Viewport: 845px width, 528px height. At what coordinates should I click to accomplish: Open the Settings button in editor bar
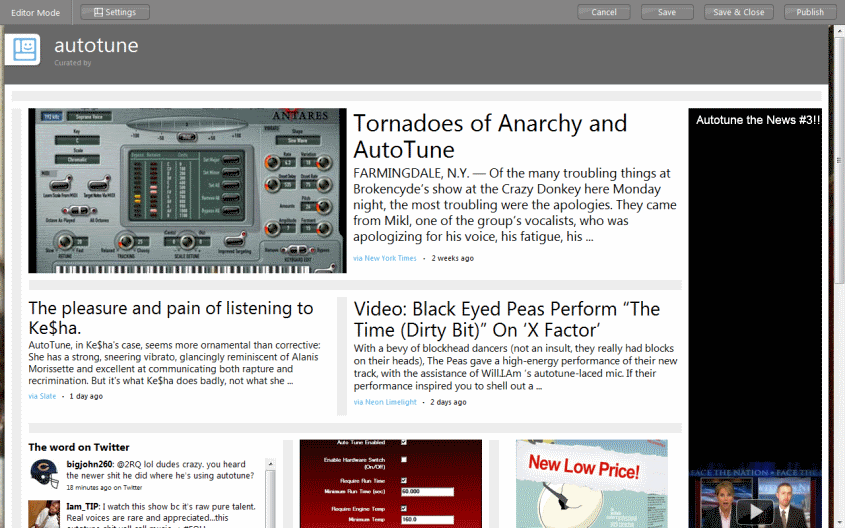[x=115, y=12]
